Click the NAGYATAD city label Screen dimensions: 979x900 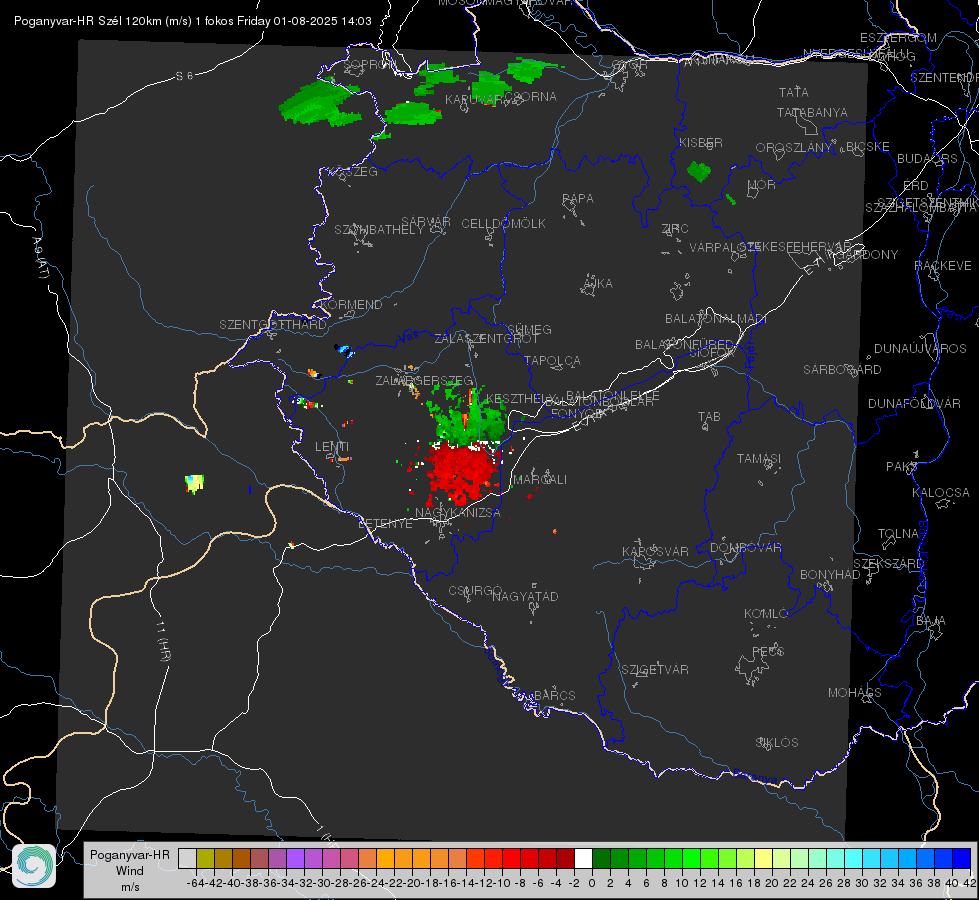pos(525,596)
